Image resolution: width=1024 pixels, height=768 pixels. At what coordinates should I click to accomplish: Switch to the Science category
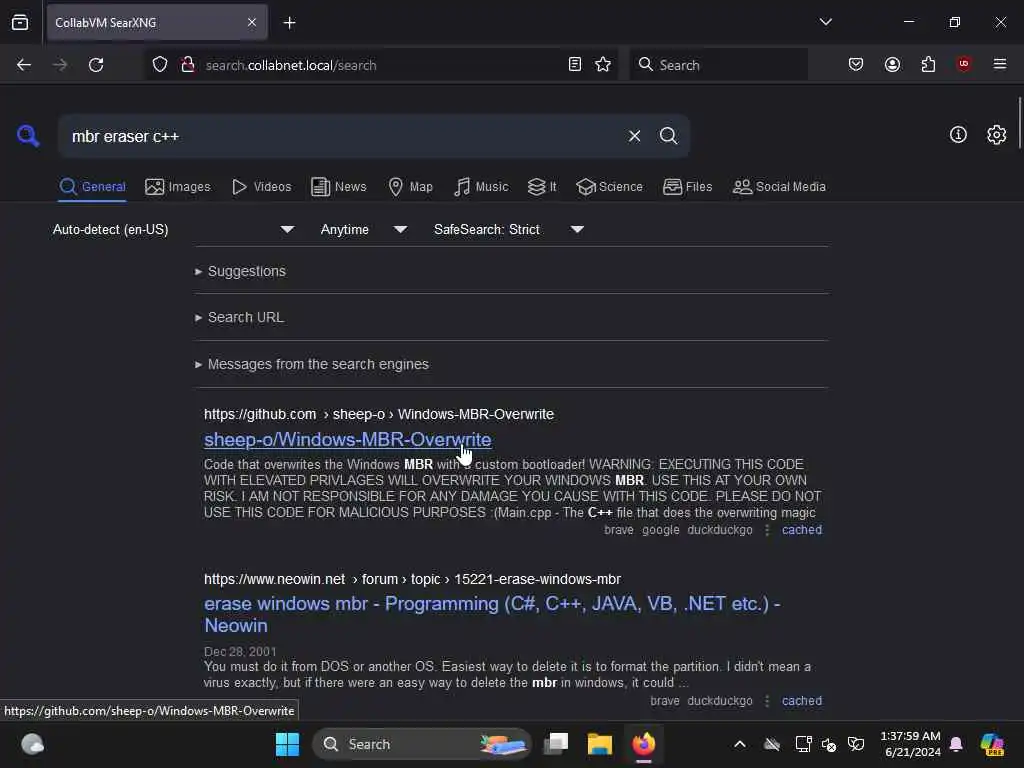[x=609, y=187]
